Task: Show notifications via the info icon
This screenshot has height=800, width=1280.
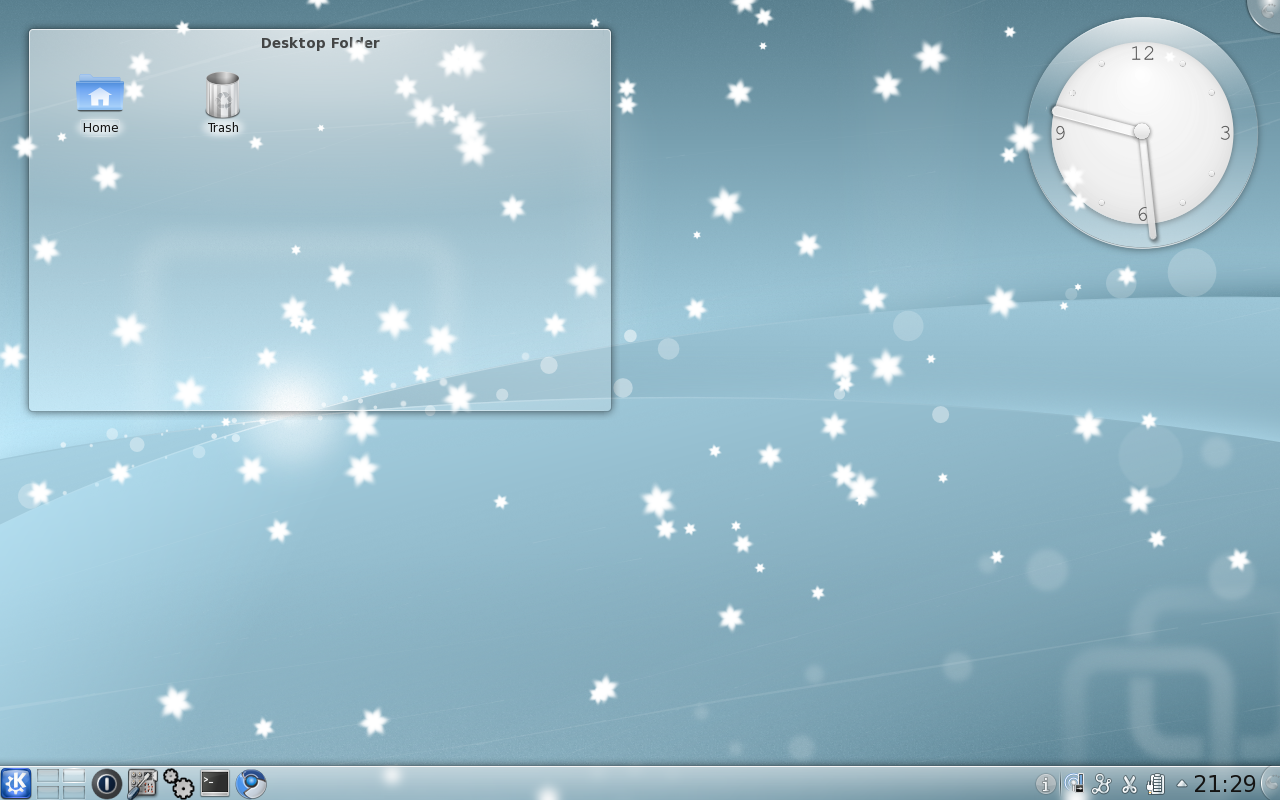Action: 1045,784
